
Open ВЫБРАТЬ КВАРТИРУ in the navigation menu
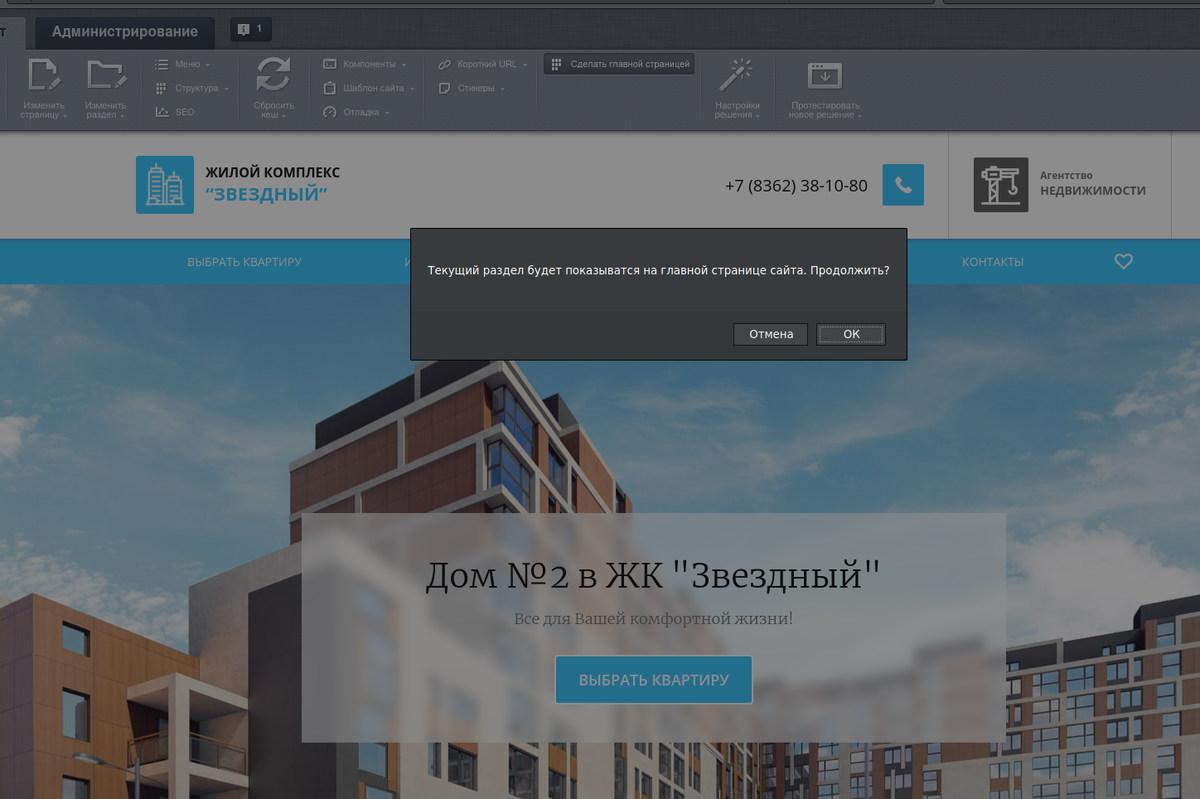[244, 262]
